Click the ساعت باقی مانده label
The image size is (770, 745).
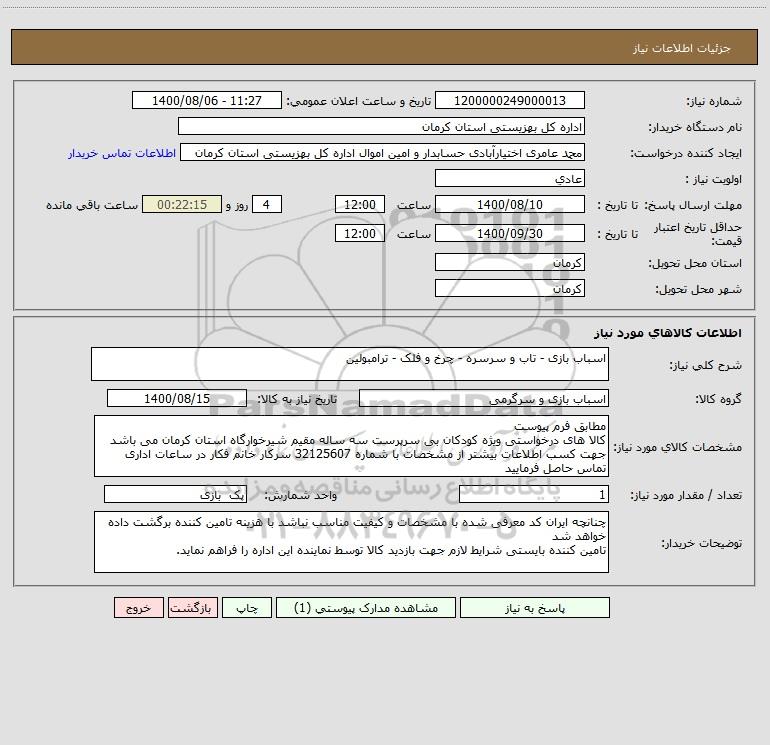click(92, 205)
